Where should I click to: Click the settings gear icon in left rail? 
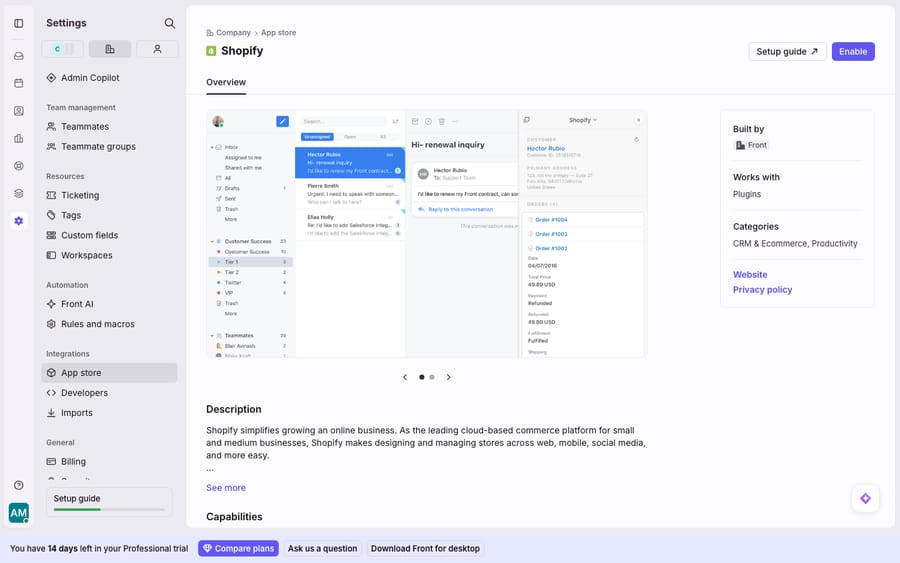point(19,221)
